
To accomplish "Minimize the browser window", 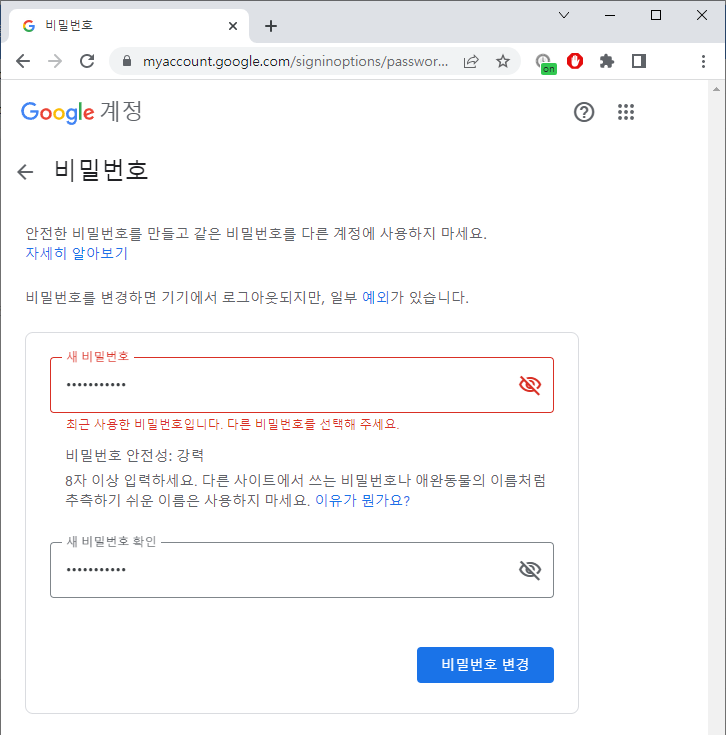I will click(x=610, y=15).
